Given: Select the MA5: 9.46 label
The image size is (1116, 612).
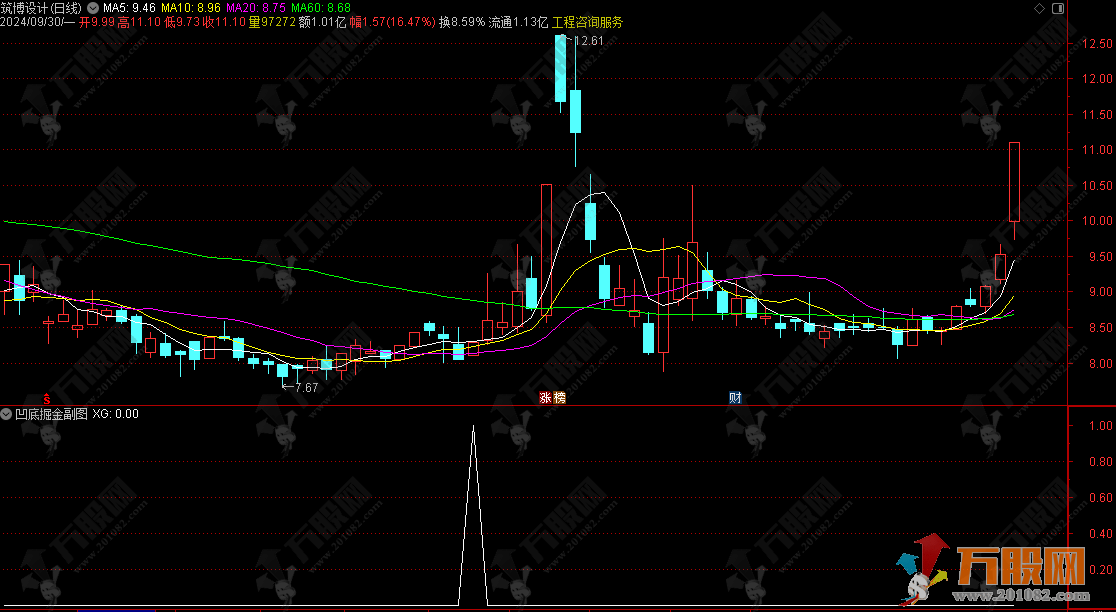Looking at the screenshot, I should click(129, 8).
